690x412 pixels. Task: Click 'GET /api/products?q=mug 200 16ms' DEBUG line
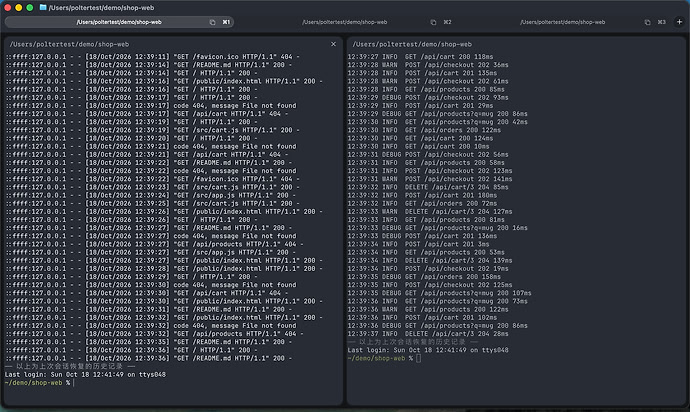click(437, 228)
